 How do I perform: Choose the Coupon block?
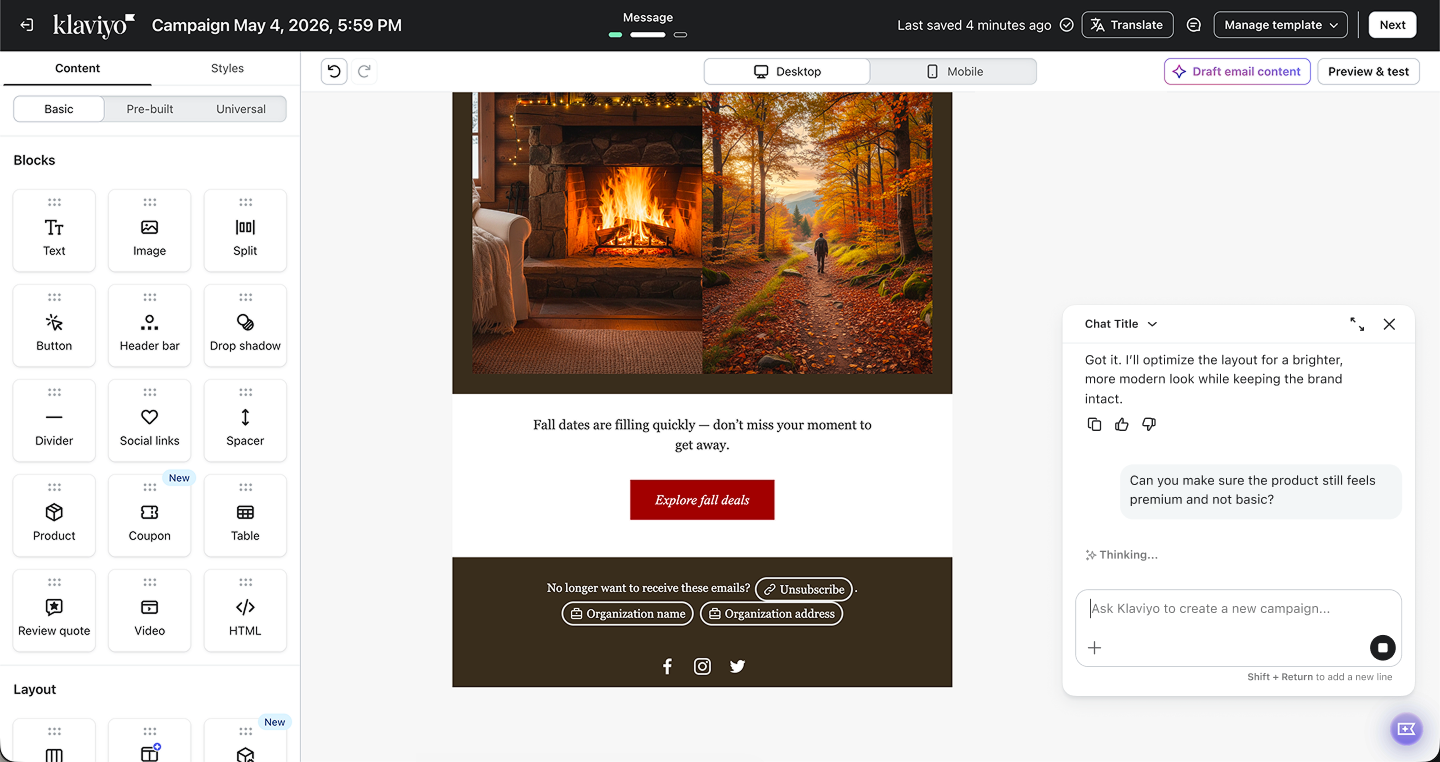click(x=150, y=515)
